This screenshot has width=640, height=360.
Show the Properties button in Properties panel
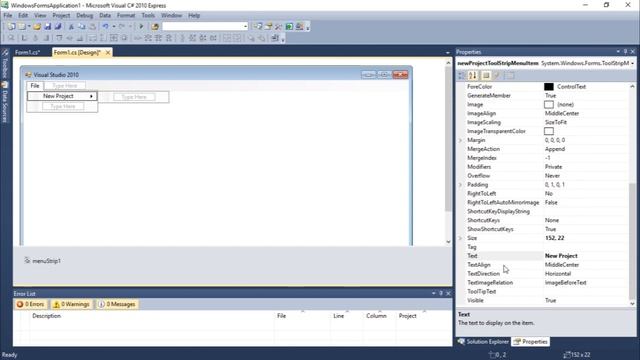[x=486, y=76]
